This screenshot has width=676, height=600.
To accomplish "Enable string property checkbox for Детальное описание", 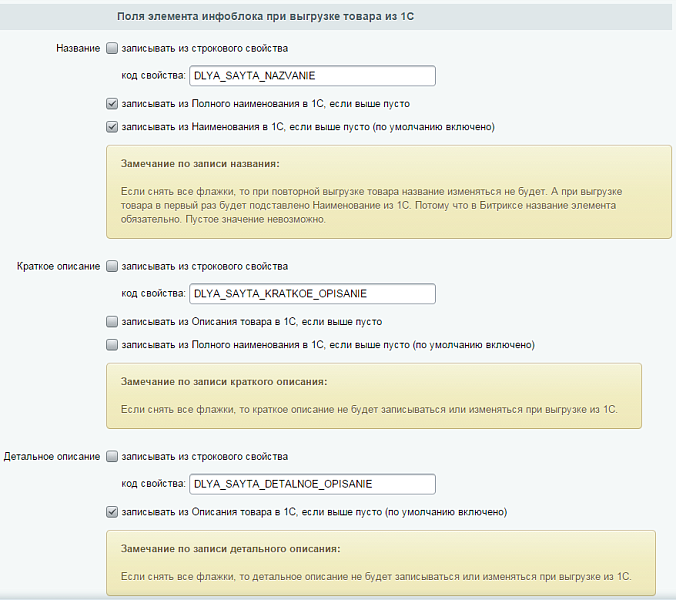I will point(111,457).
